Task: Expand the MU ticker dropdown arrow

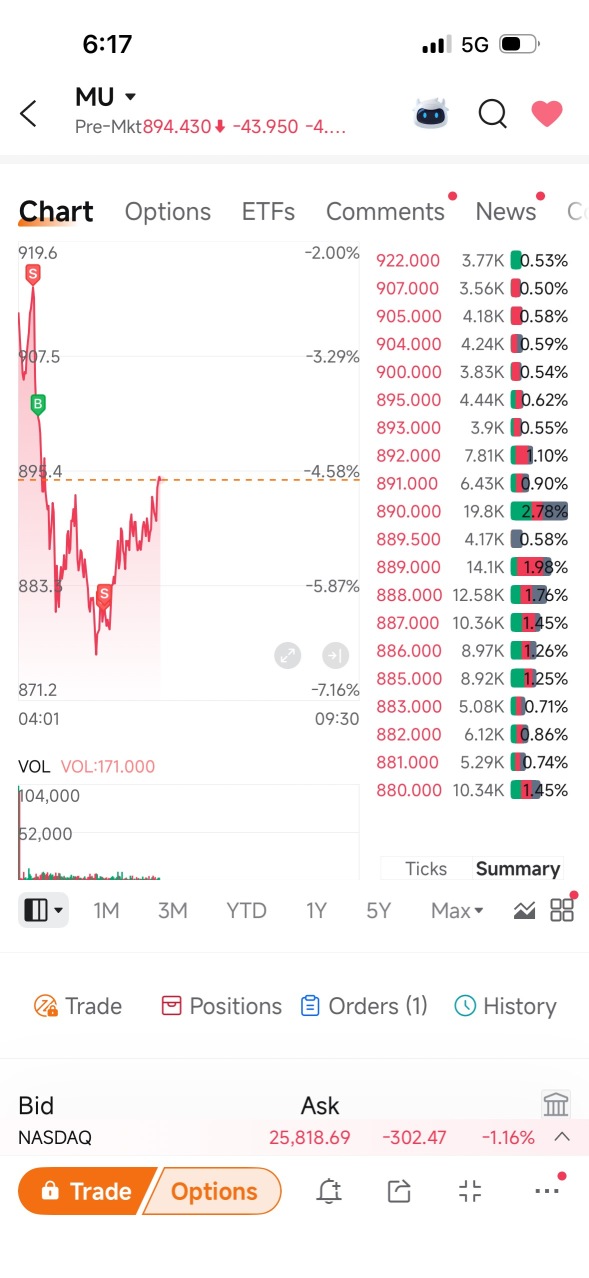Action: (x=130, y=97)
